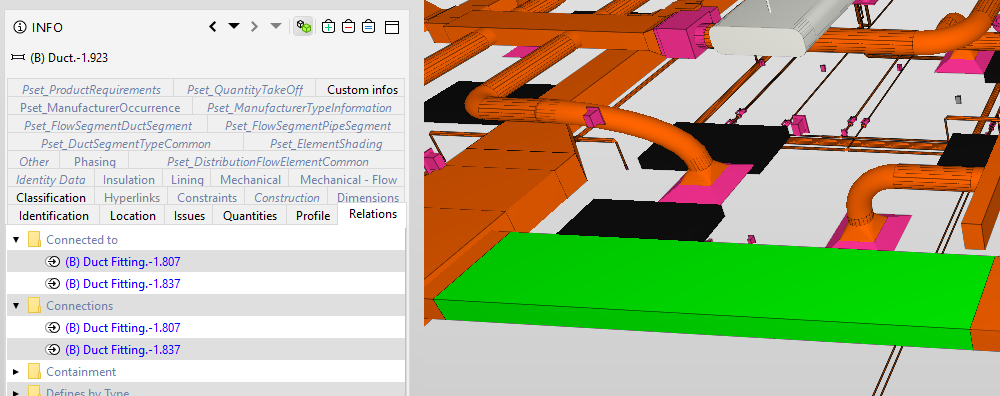Open Pset_DistributionFlowElementCommon tab
Viewport: 1000px width, 396px height.
(x=267, y=161)
